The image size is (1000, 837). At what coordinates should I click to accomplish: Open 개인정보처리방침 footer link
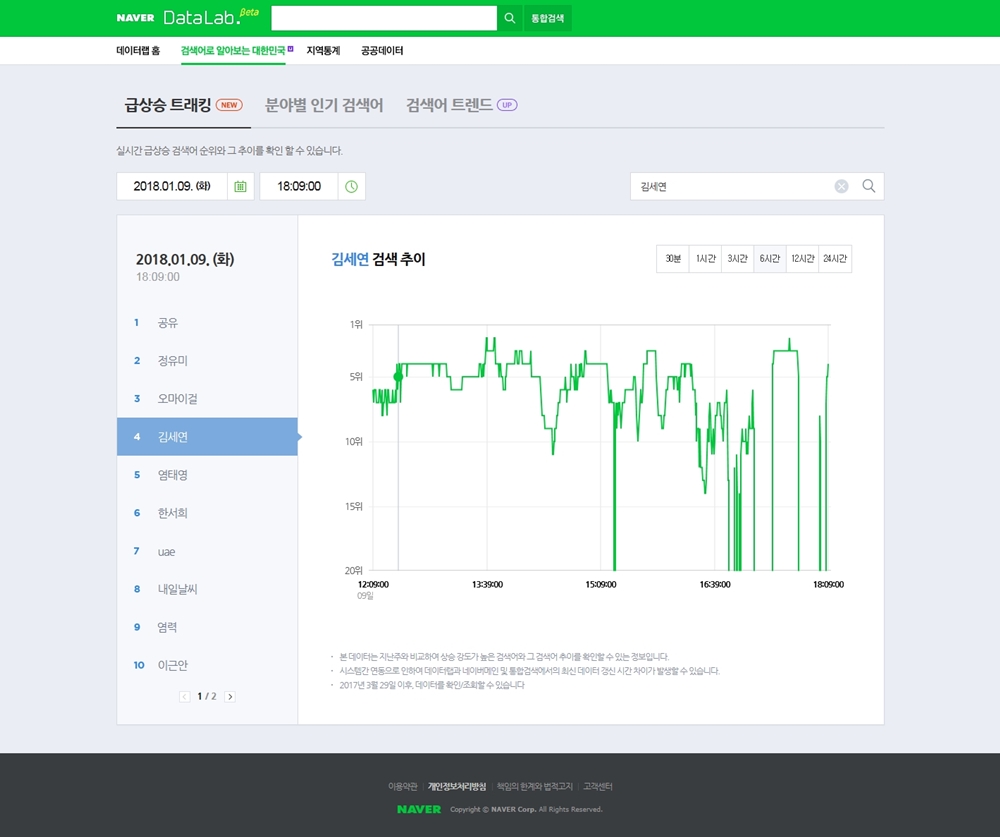coord(457,787)
